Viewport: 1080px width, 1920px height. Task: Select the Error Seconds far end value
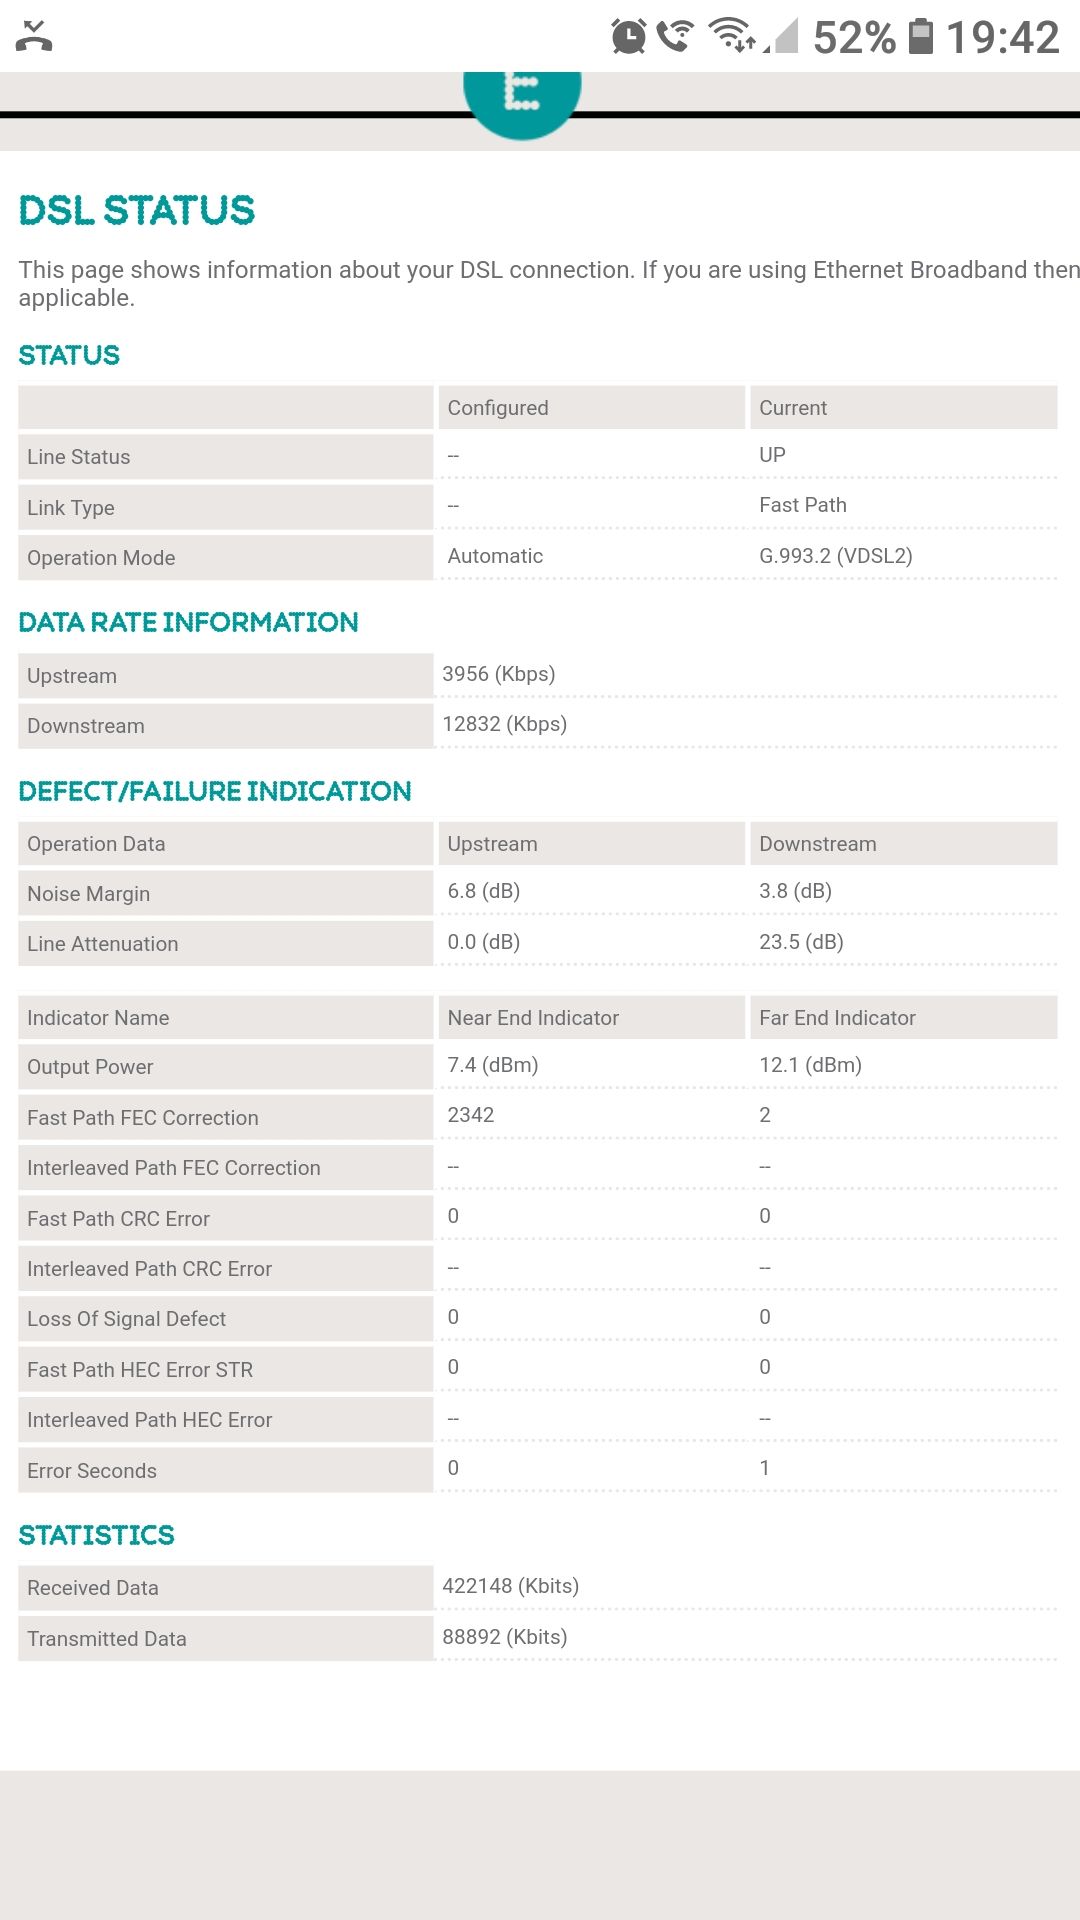point(765,1467)
